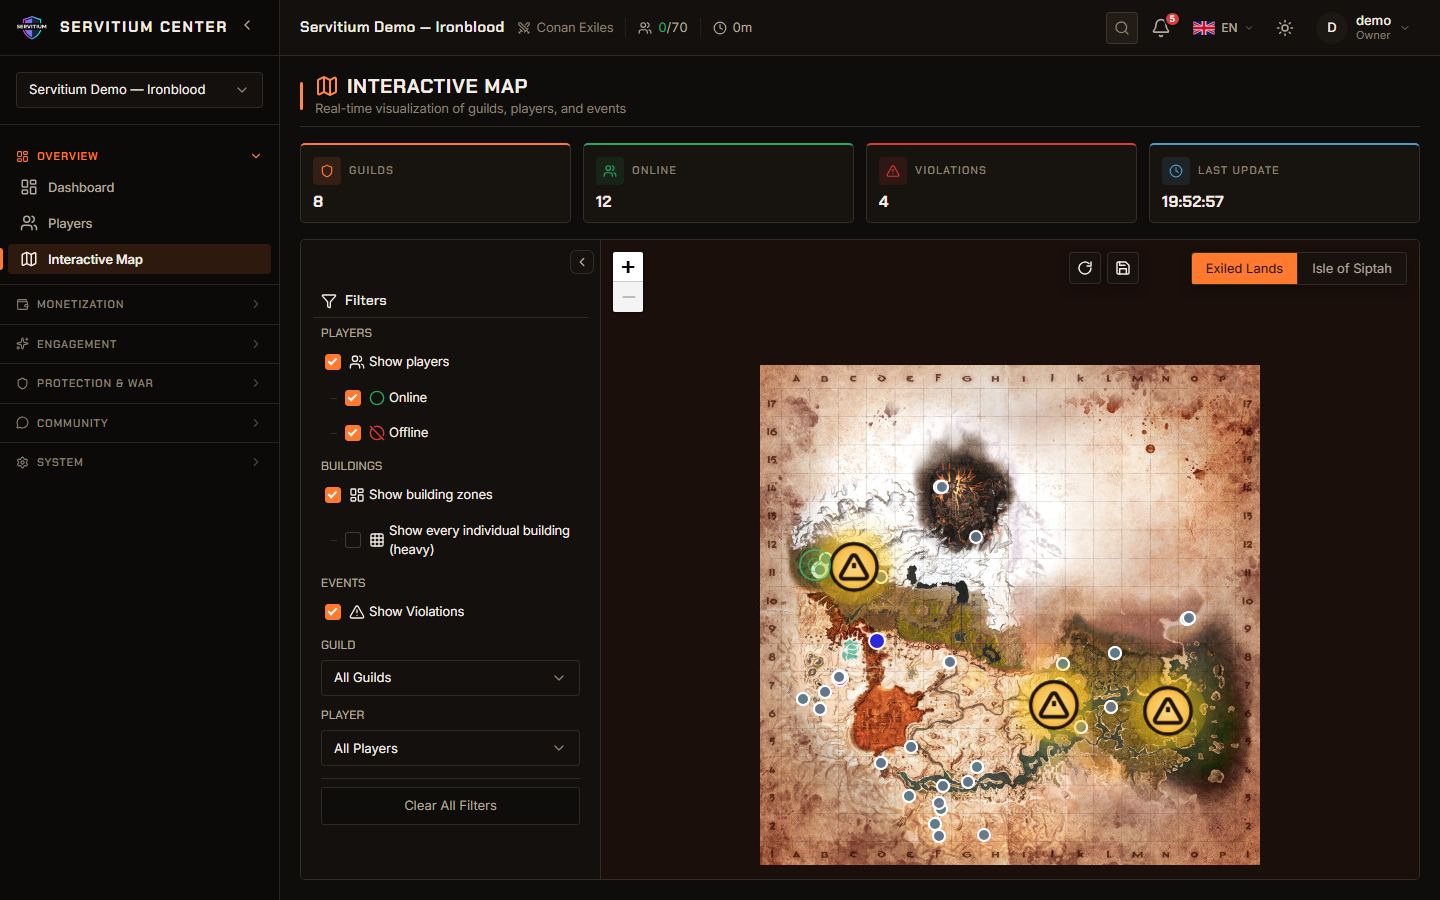Expand the System sidebar section

(x=139, y=462)
